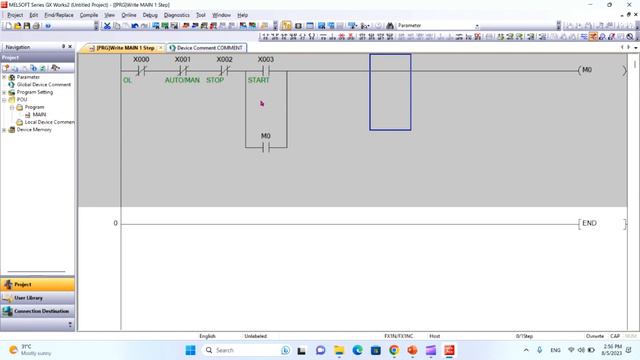The height and width of the screenshot is (360, 640).
Task: Select MAIN program in tree
Action: point(39,115)
